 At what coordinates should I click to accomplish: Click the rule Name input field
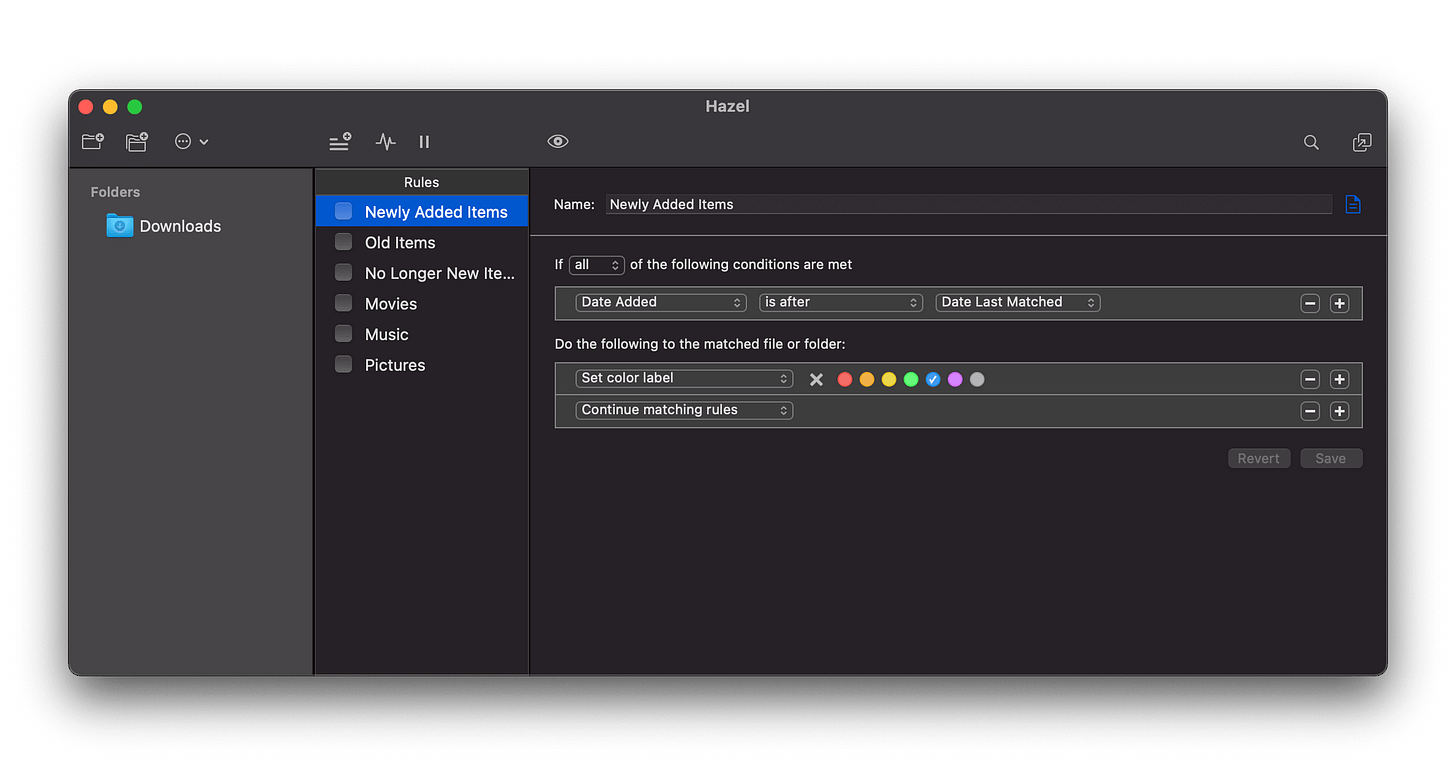tap(968, 204)
